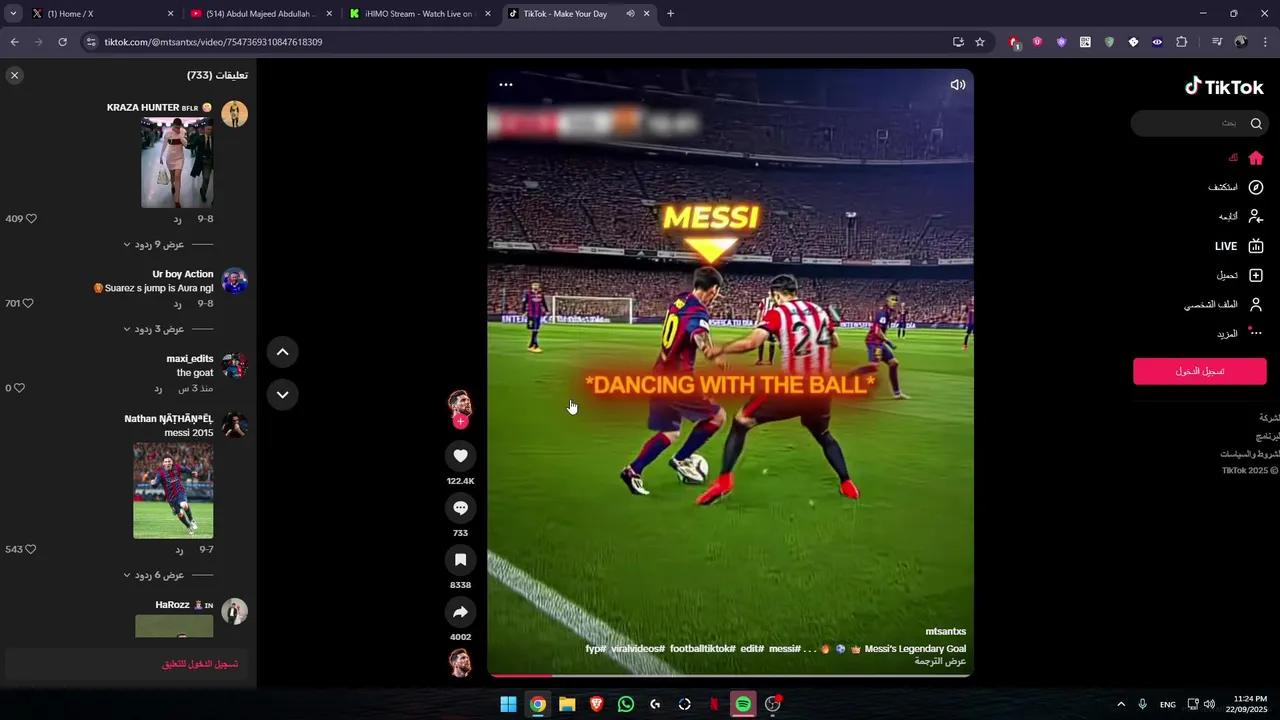Click the #footballtiktok hashtag
Viewport: 1280px width, 720px height.
point(702,649)
